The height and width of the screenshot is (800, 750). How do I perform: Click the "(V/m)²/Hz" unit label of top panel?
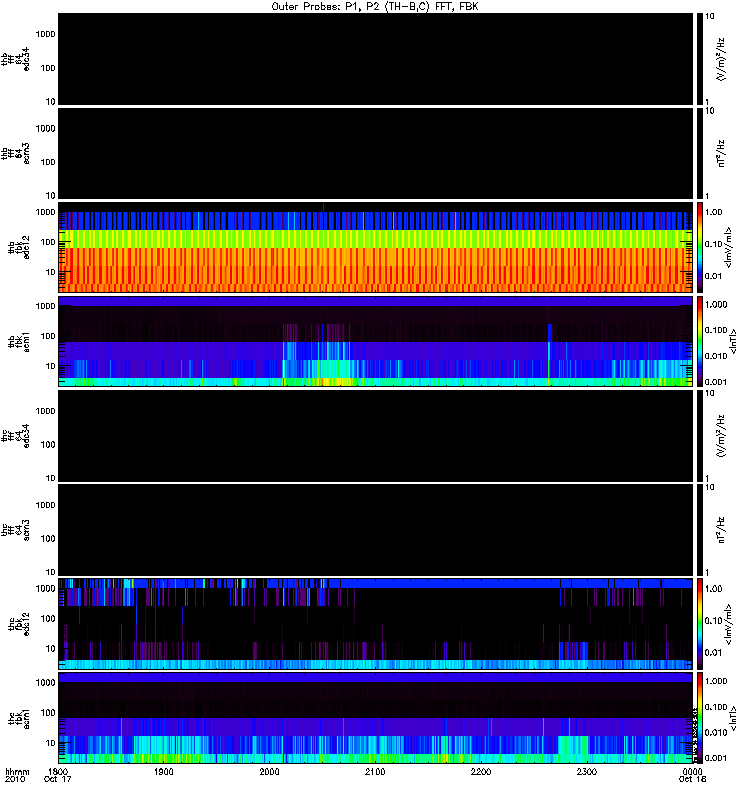point(721,59)
